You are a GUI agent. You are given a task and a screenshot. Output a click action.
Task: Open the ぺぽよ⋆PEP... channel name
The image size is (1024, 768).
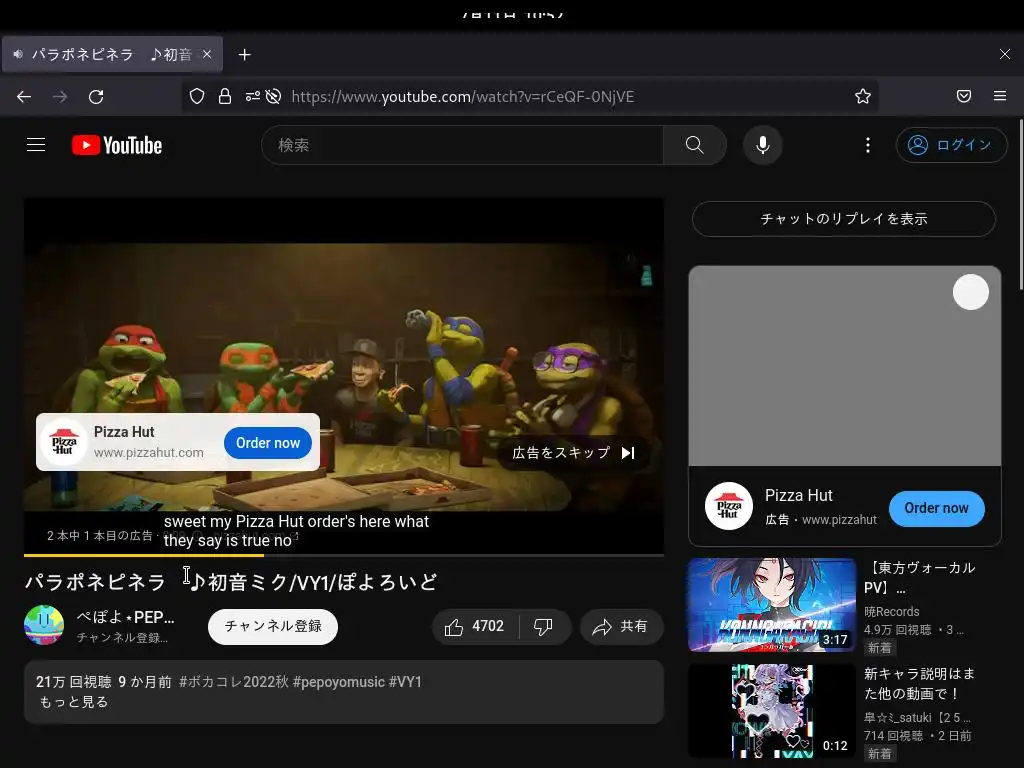point(125,617)
